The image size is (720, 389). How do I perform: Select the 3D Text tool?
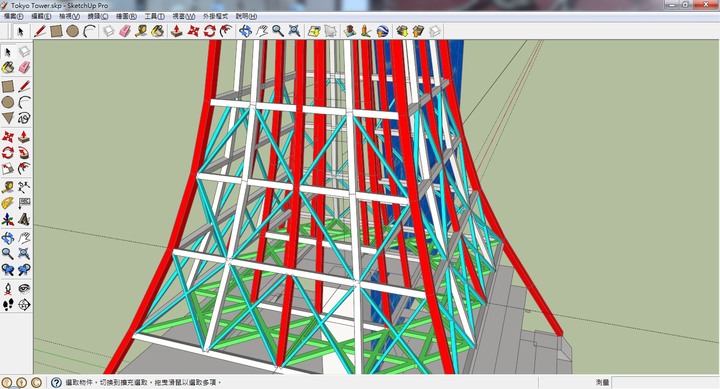coord(24,219)
